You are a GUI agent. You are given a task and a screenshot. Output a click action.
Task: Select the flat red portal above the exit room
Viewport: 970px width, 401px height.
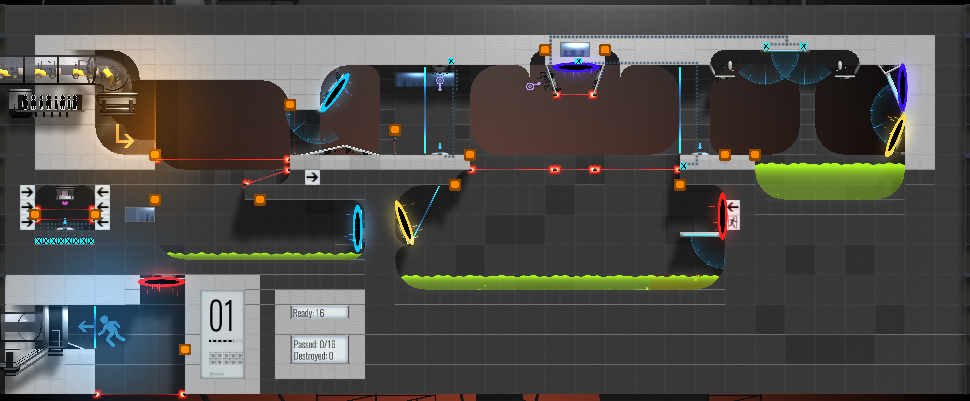(161, 282)
